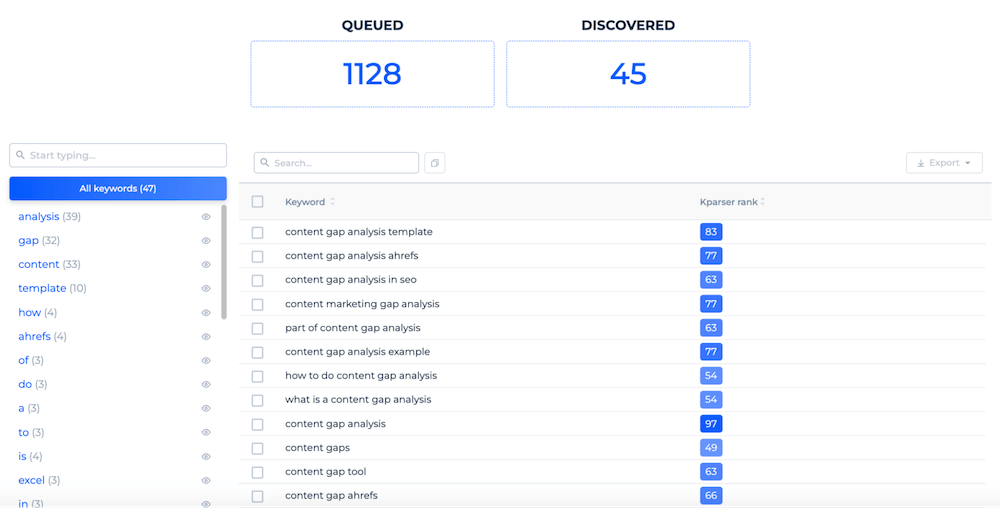
Task: Click the 'Start typing...' filter input
Action: tap(118, 156)
